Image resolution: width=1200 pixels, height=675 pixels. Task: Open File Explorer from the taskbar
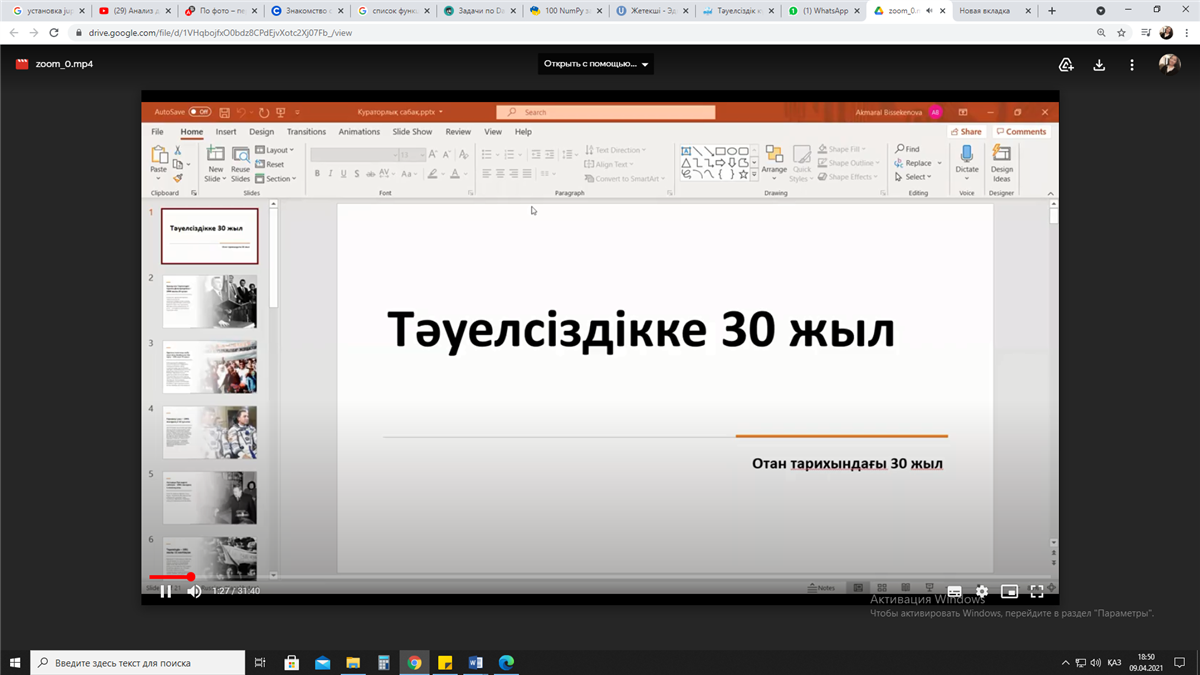353,662
